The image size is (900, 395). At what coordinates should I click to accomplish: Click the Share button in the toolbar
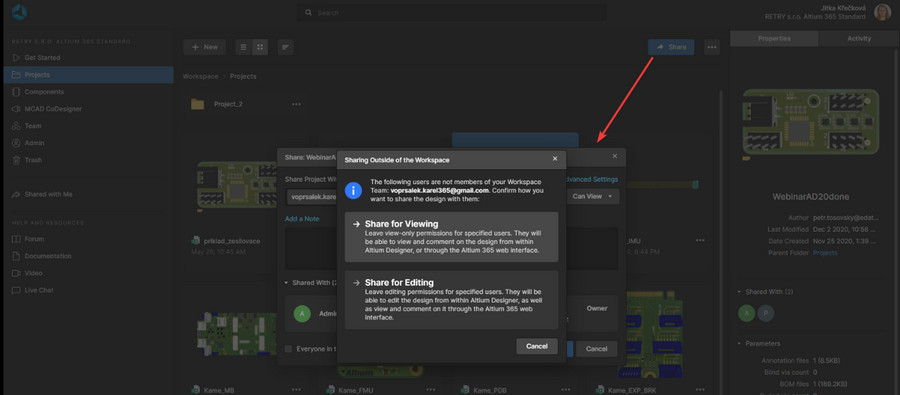pos(671,47)
